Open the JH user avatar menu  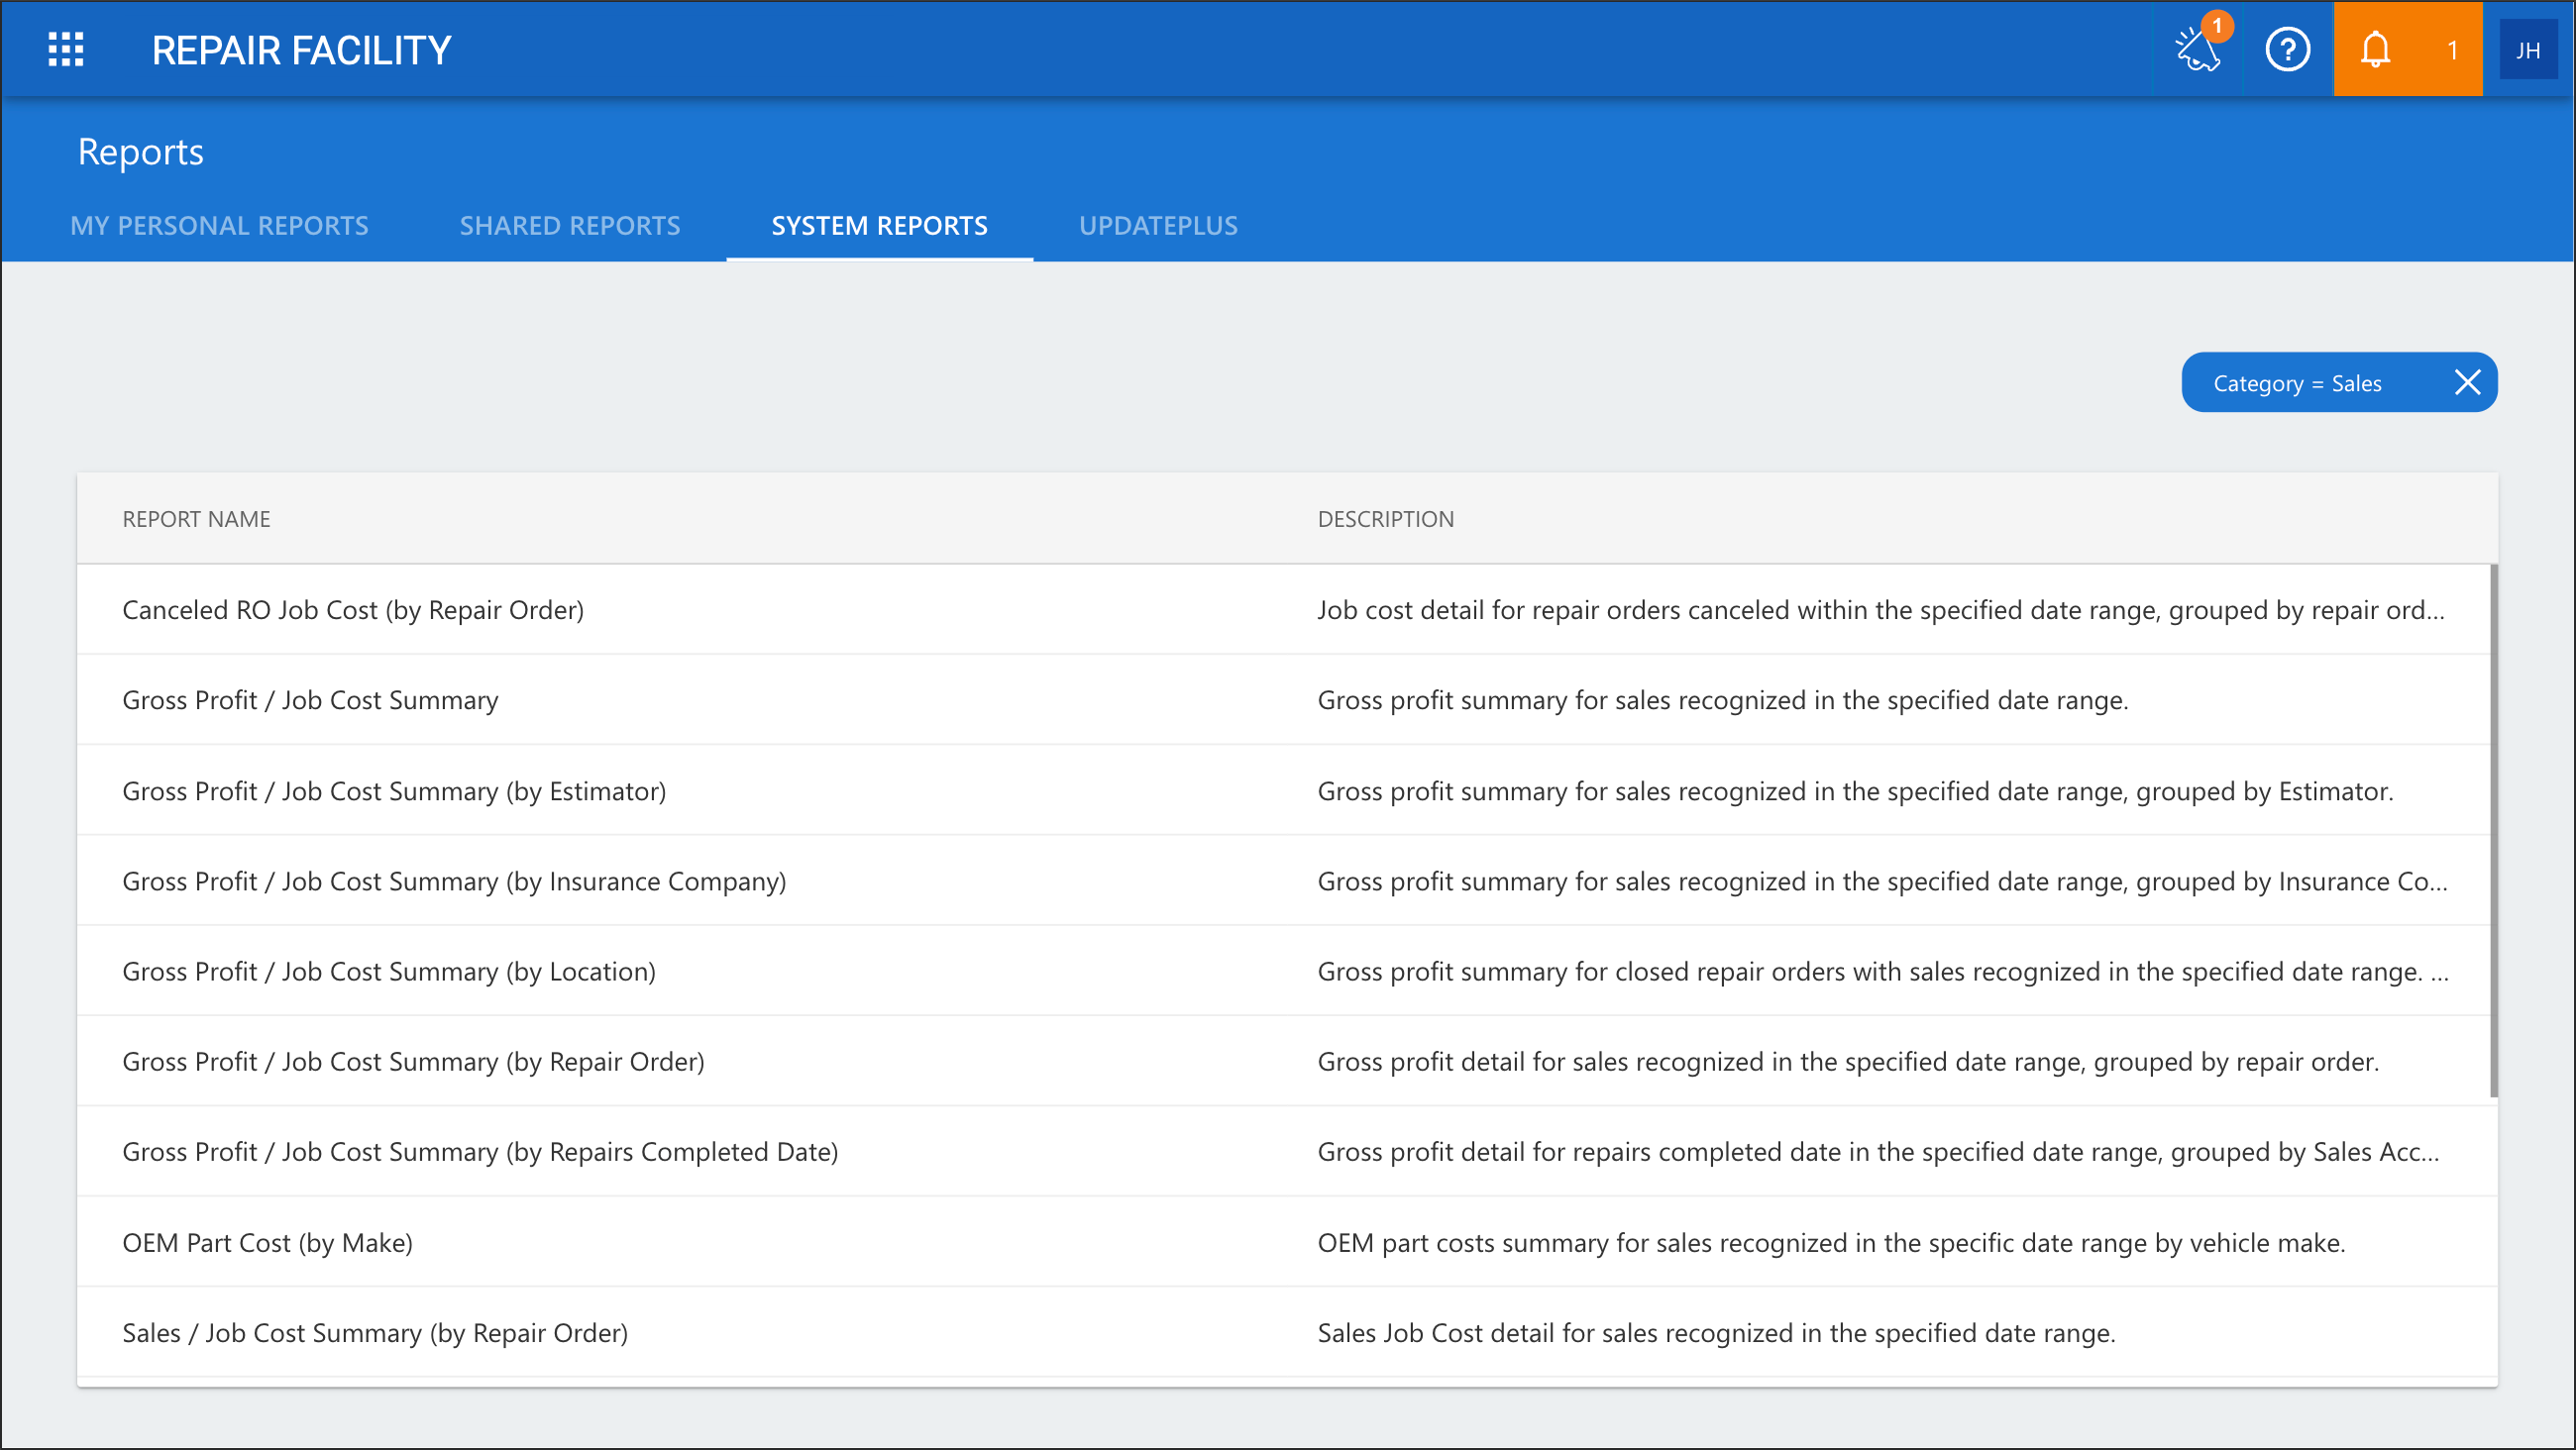pyautogui.click(x=2528, y=50)
